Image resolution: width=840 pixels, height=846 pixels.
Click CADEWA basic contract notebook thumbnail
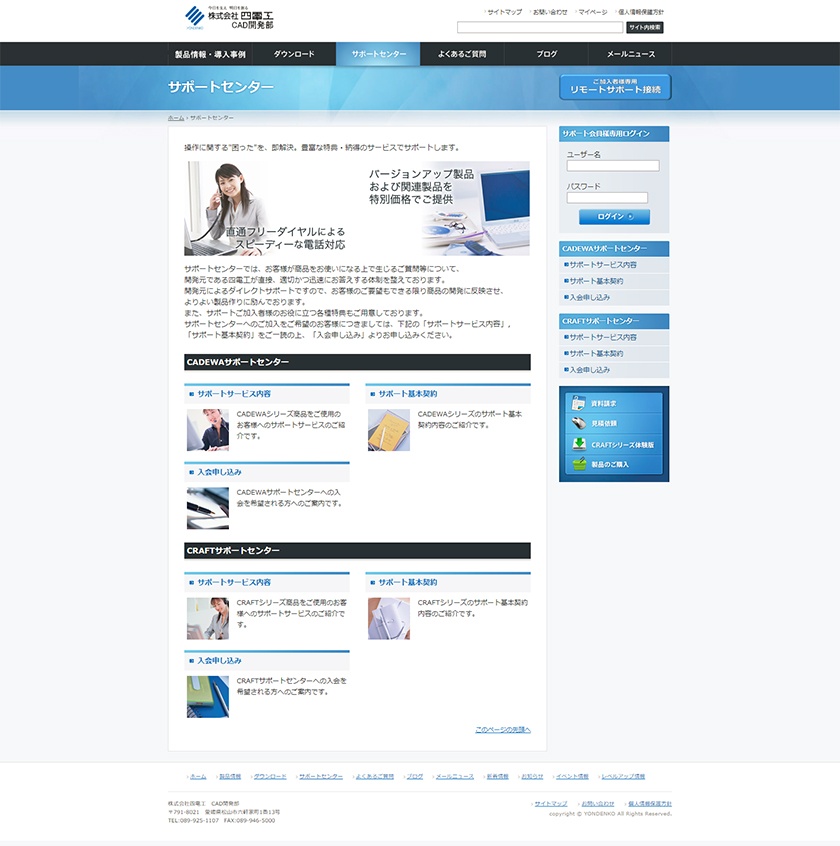(388, 430)
